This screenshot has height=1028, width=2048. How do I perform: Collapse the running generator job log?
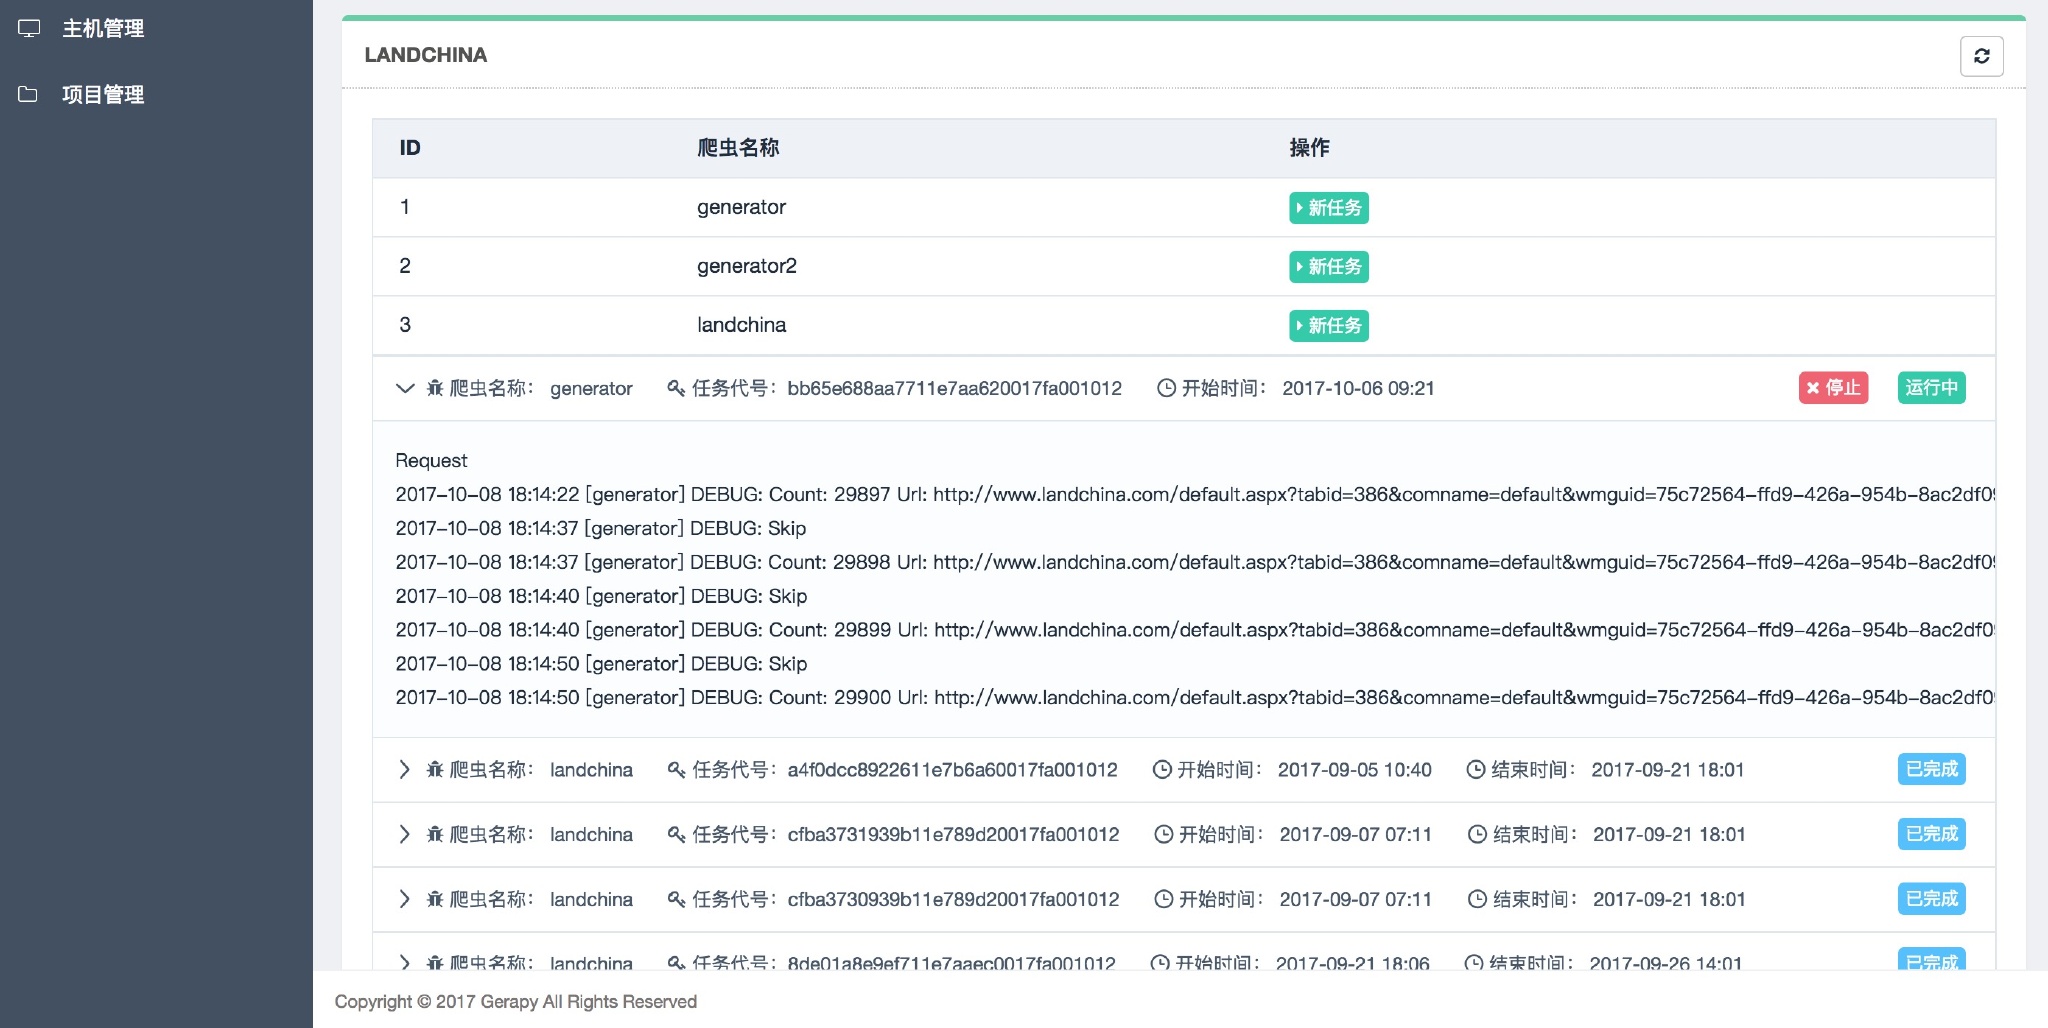[x=405, y=388]
